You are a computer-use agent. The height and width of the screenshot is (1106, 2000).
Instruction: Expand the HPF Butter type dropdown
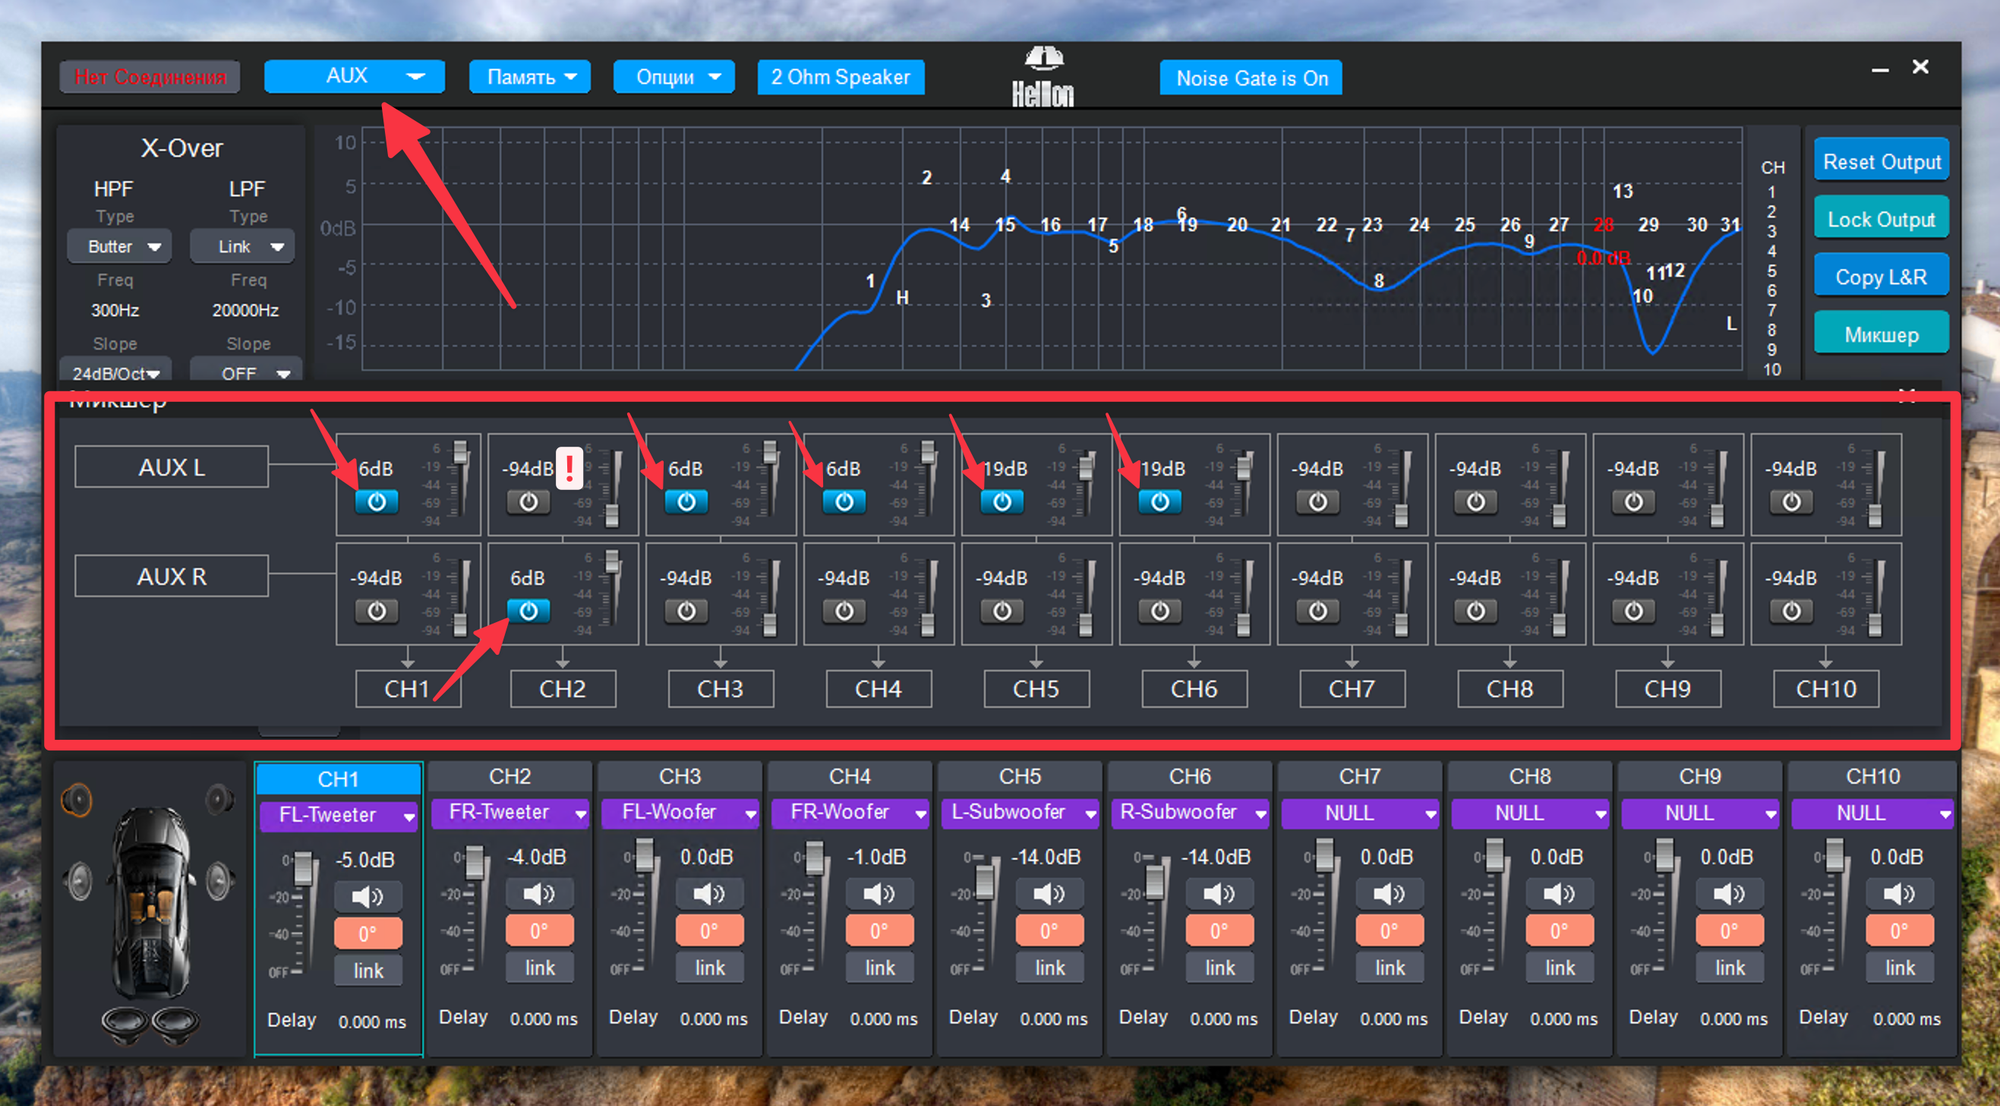(119, 246)
